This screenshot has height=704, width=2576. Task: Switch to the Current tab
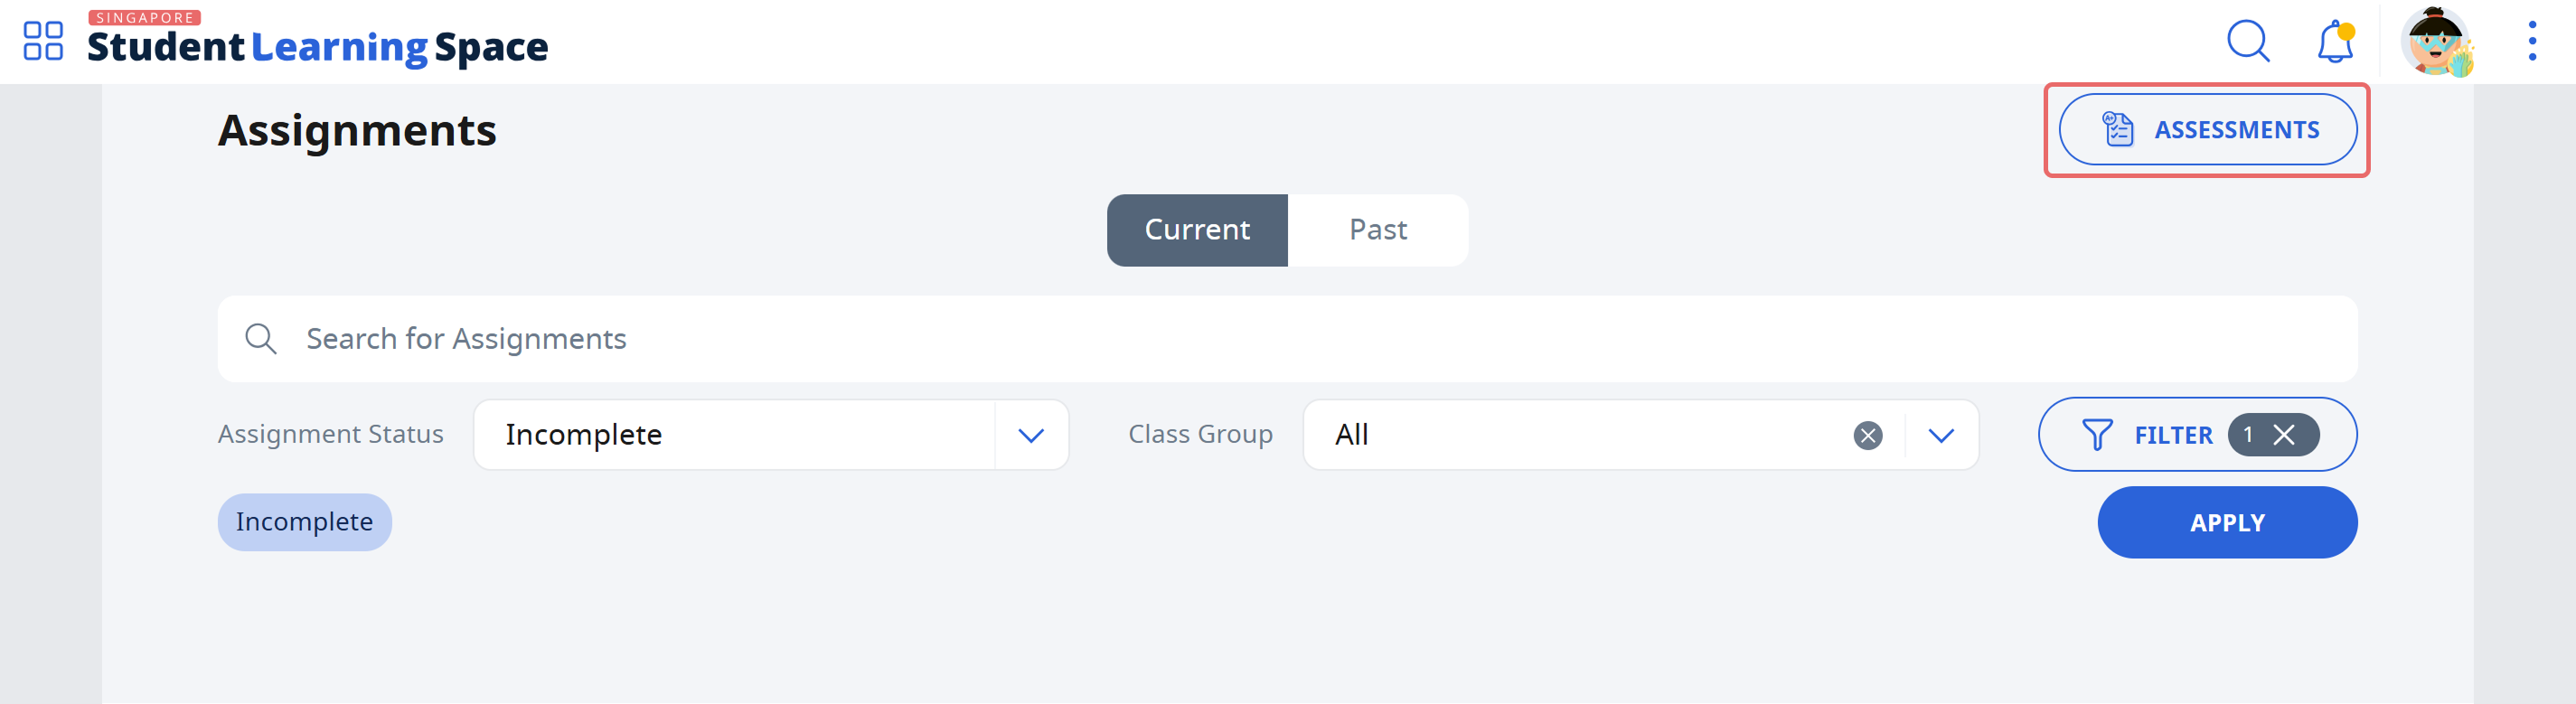[1197, 230]
